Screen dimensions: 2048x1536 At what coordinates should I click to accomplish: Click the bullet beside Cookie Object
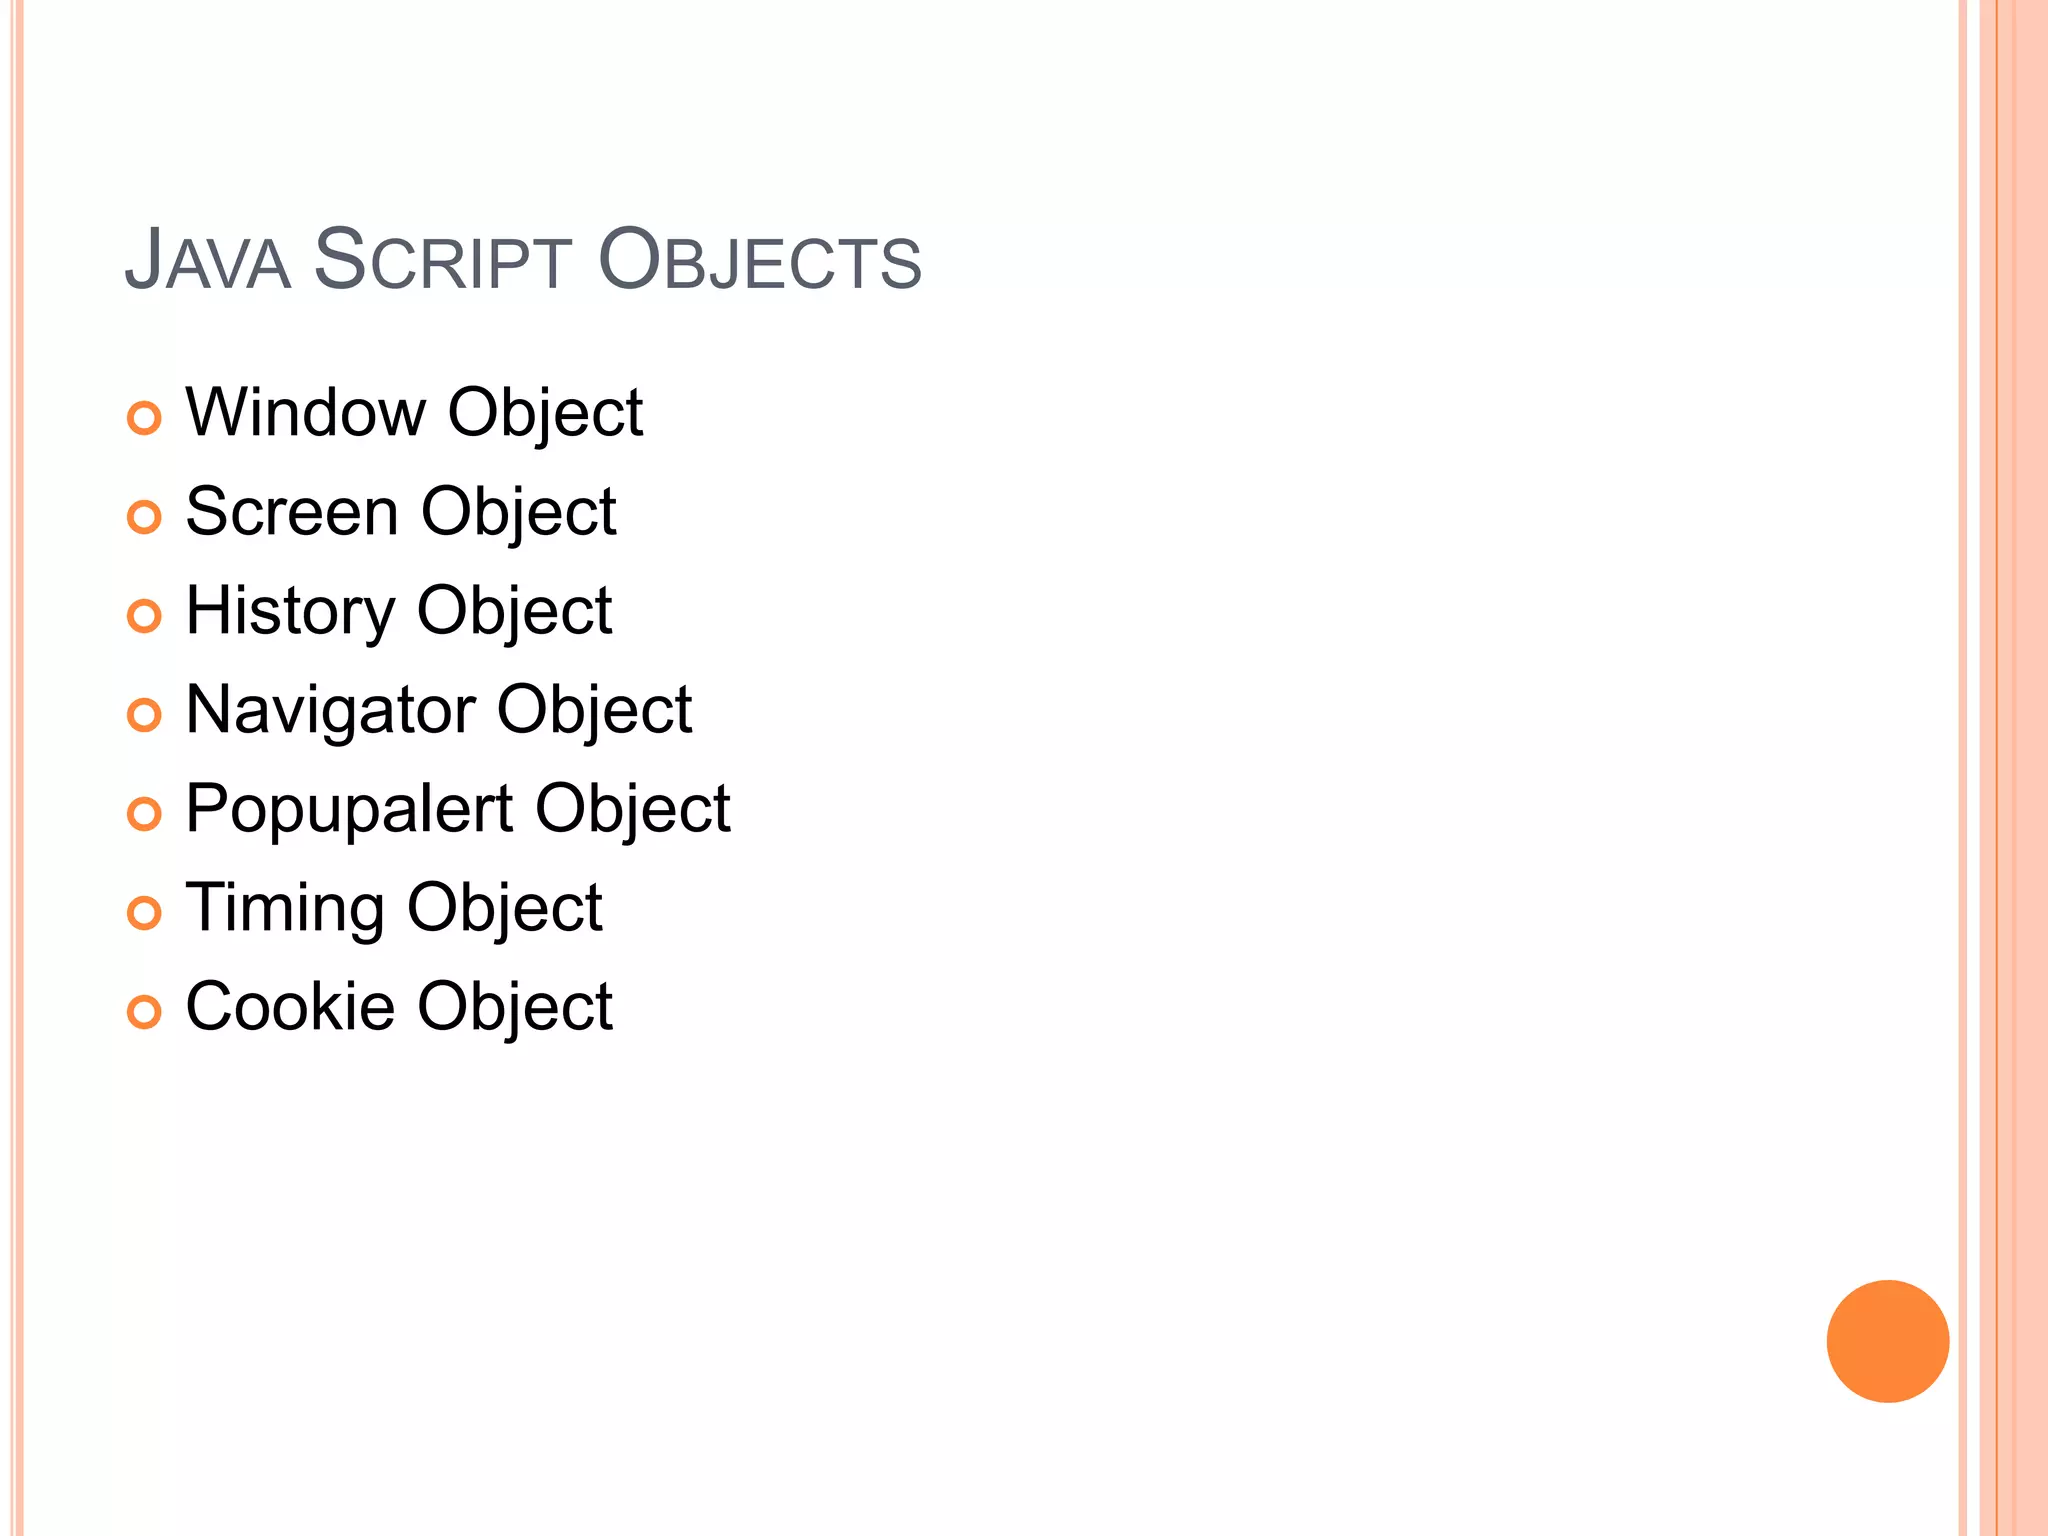(x=144, y=1012)
